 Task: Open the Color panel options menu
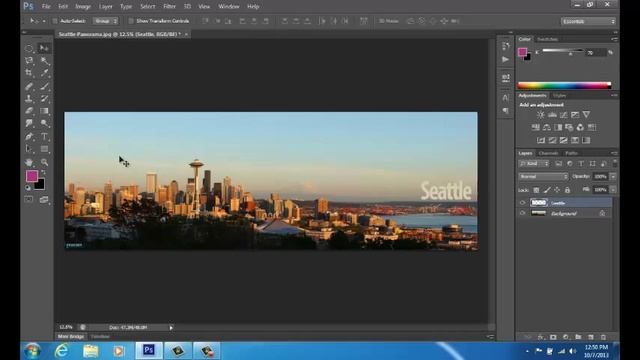pyautogui.click(x=614, y=39)
